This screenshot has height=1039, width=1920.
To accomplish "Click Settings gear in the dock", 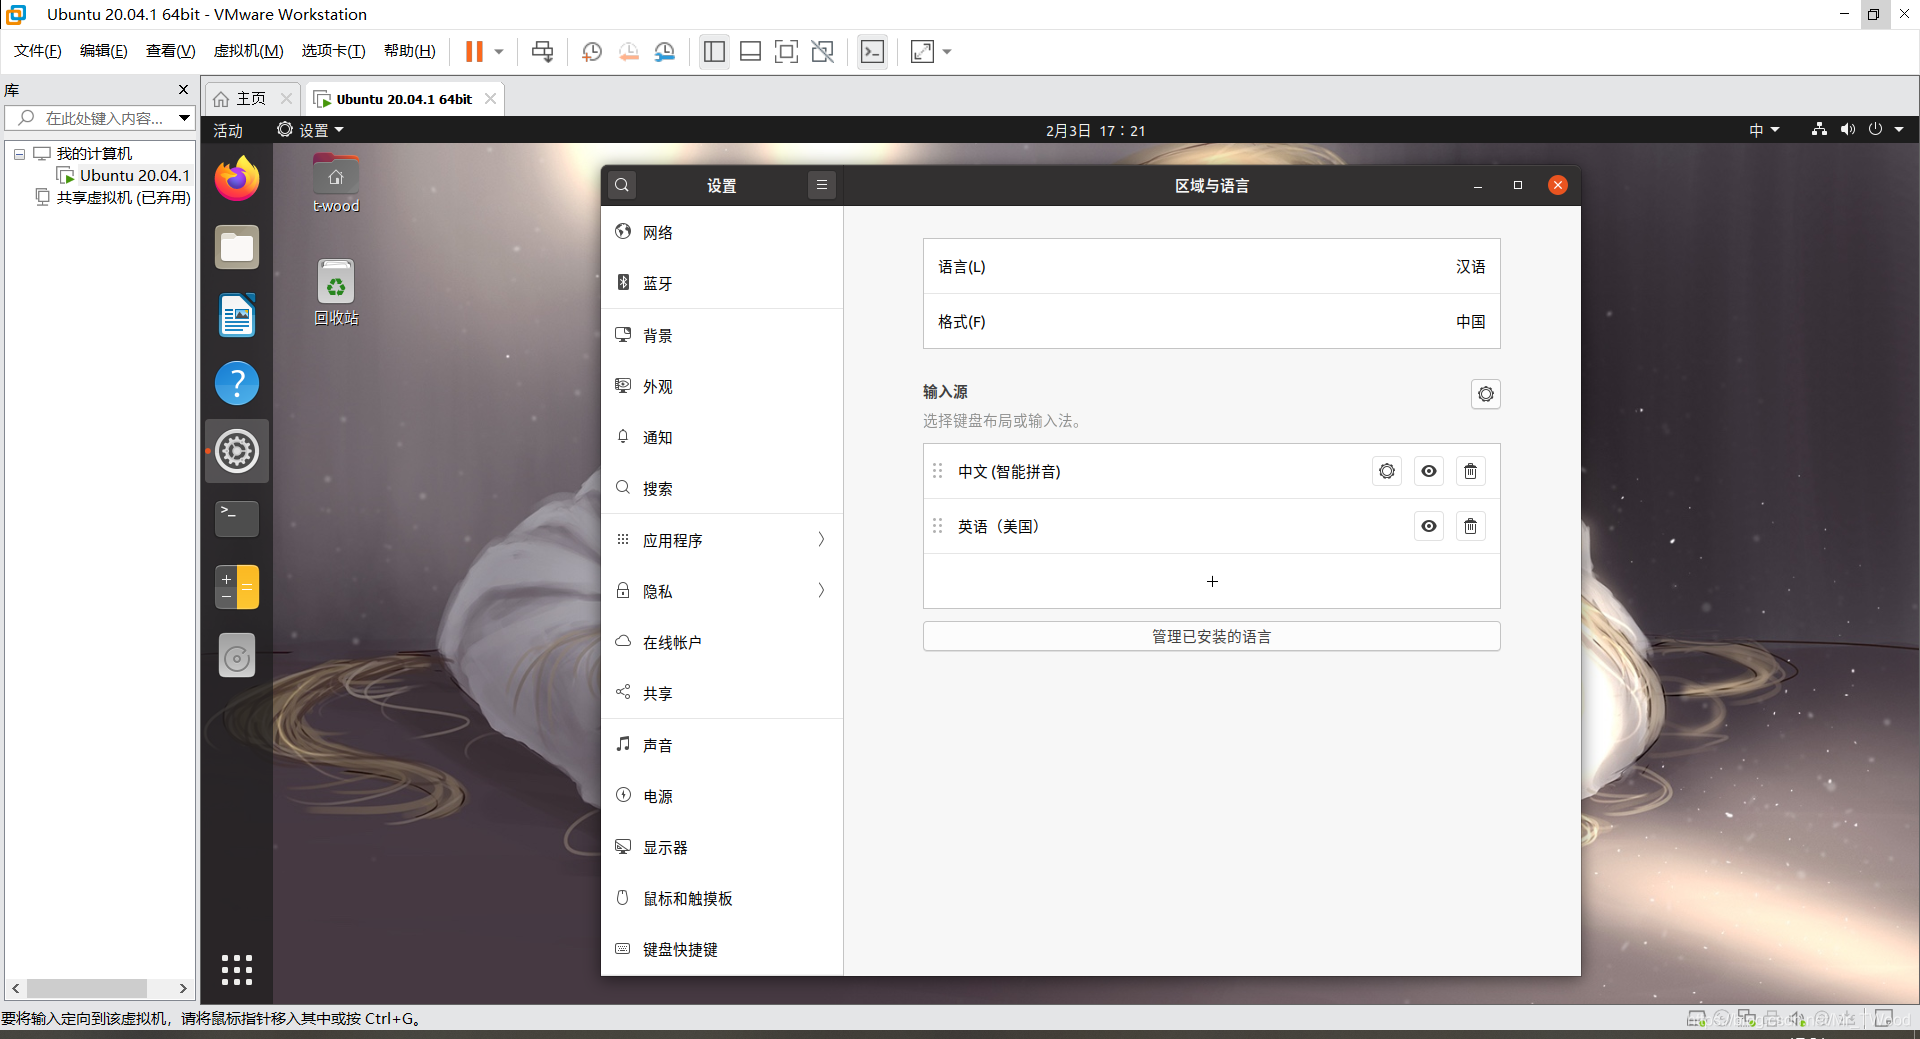I will [x=237, y=451].
